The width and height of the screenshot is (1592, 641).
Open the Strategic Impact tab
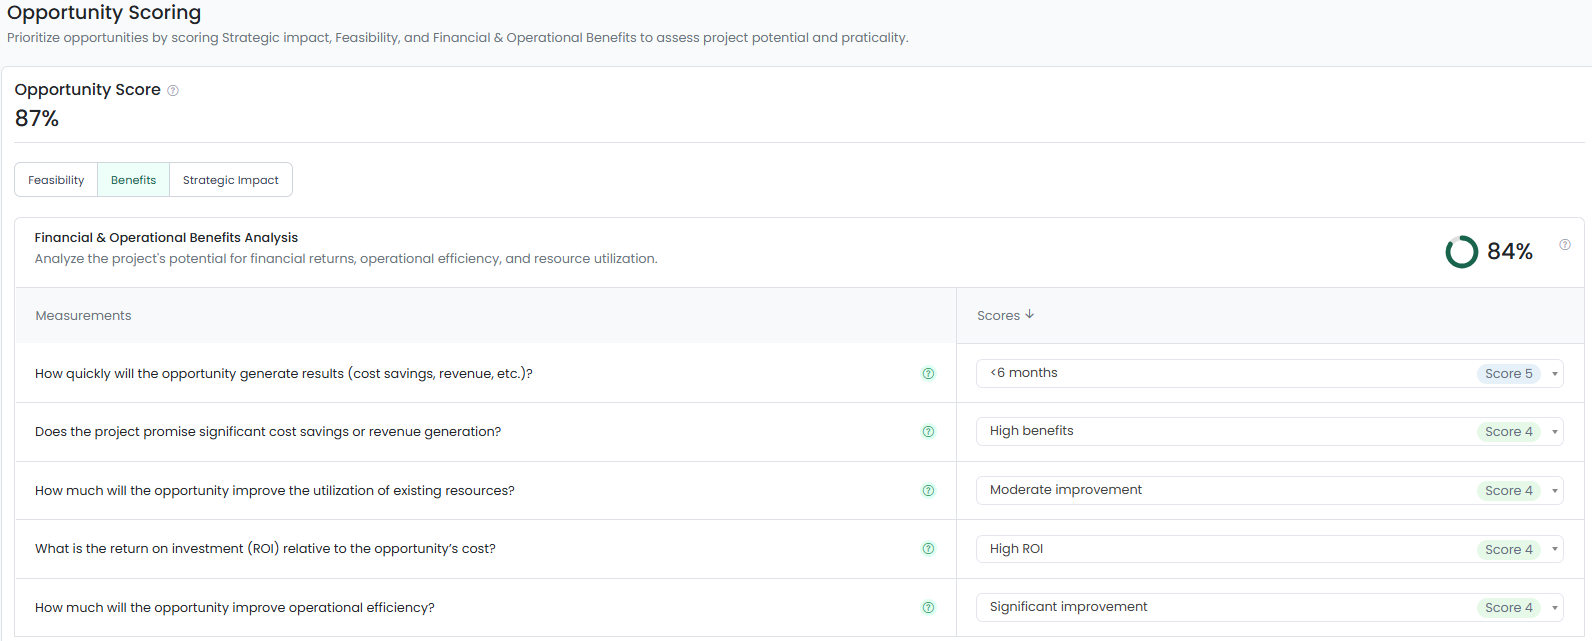pyautogui.click(x=230, y=180)
